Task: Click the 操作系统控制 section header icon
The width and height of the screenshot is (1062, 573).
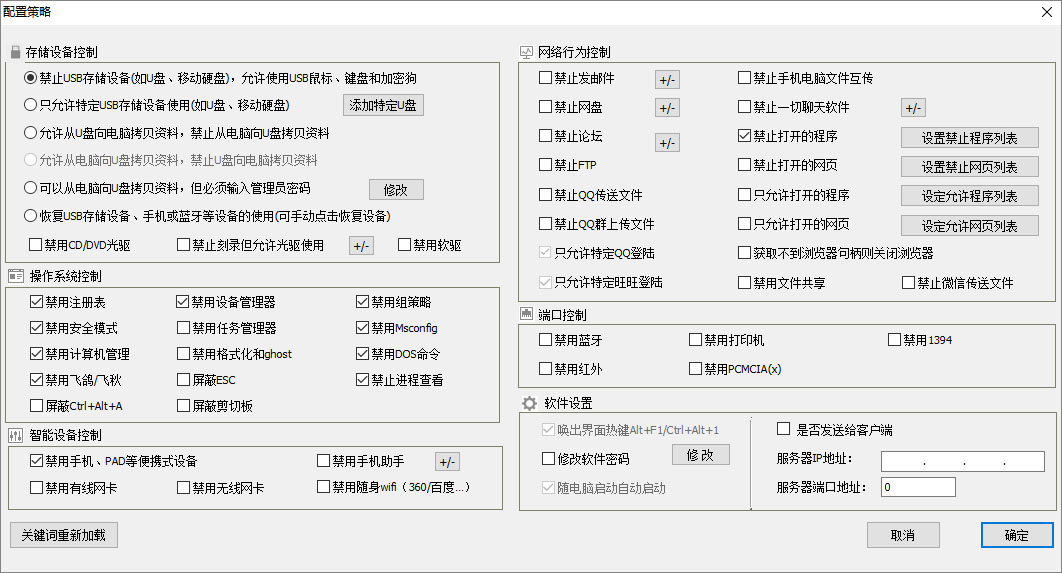Action: [x=15, y=275]
